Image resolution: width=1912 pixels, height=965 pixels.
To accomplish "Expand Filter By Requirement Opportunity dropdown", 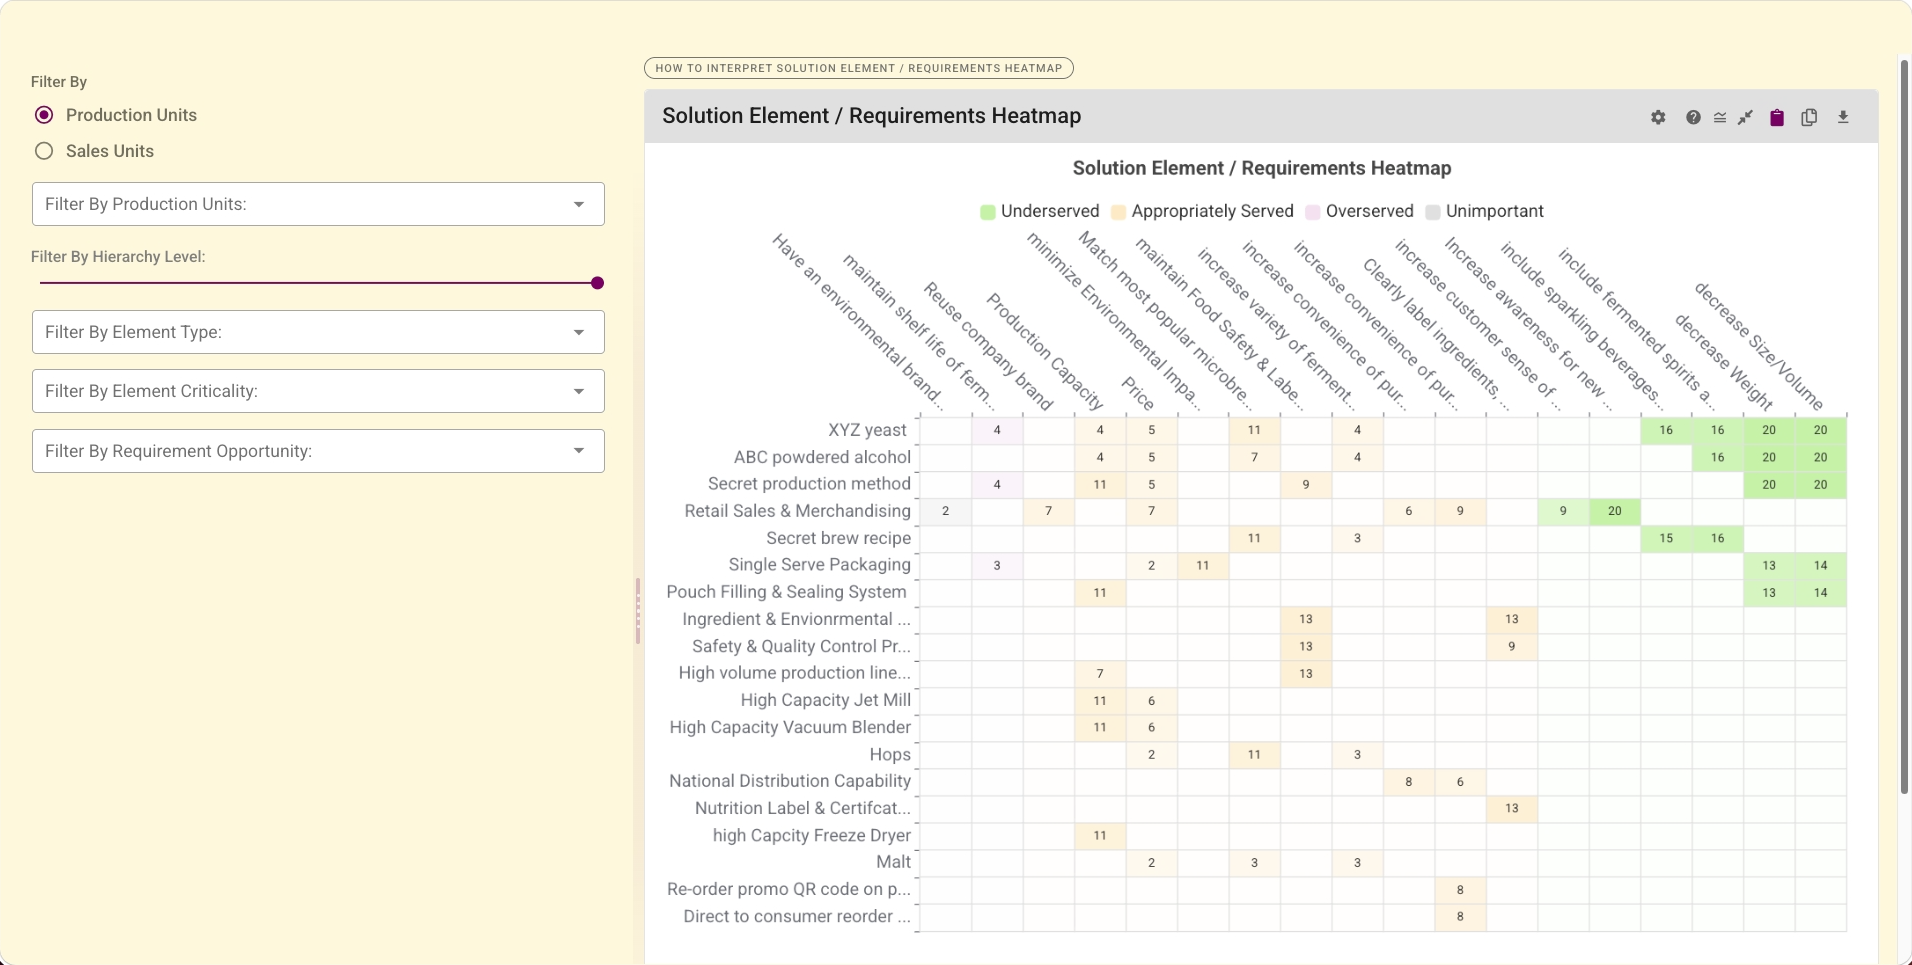I will pyautogui.click(x=318, y=451).
